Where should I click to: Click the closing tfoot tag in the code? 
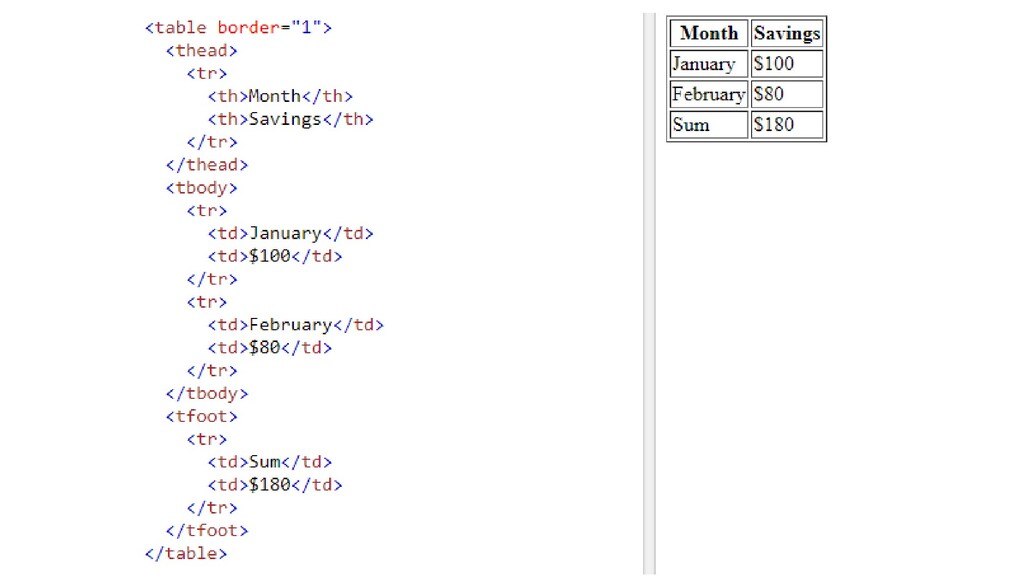click(x=206, y=530)
